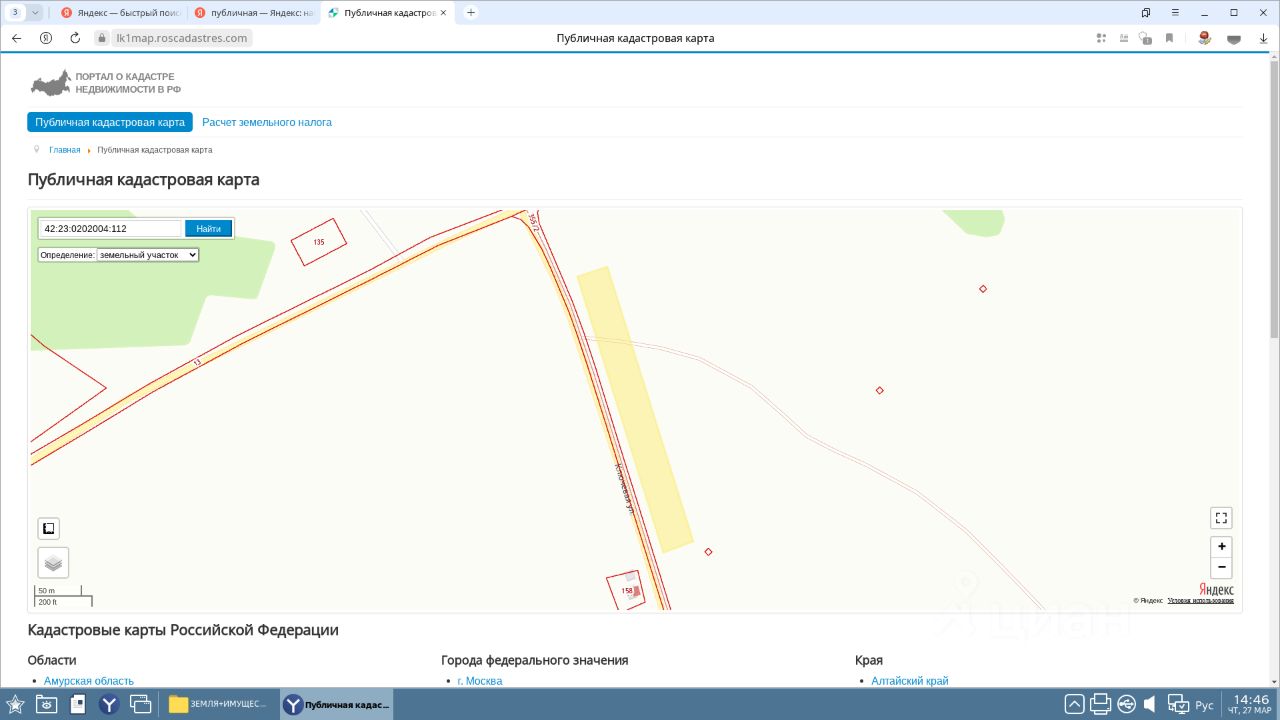
Task: Open a new browser tab with plus
Action: click(x=471, y=12)
